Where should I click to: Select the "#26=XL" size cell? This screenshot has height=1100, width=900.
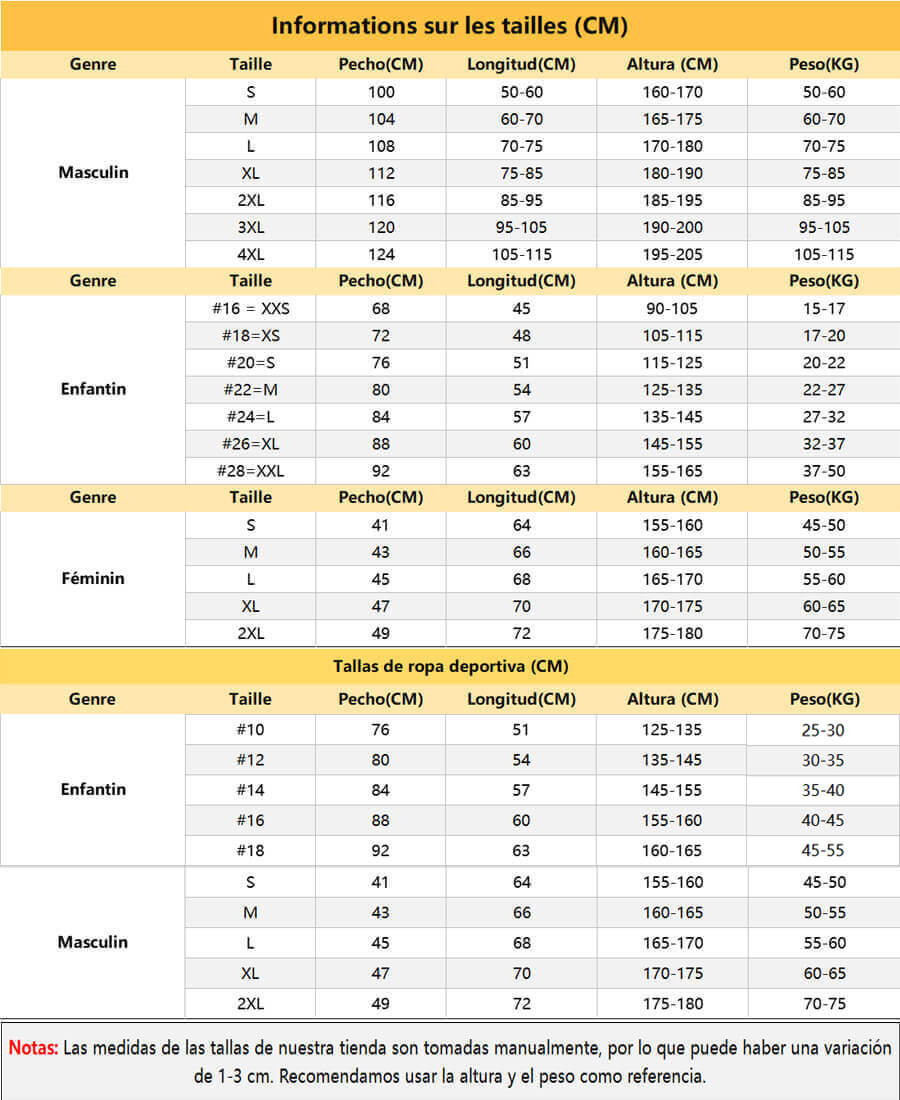point(250,443)
